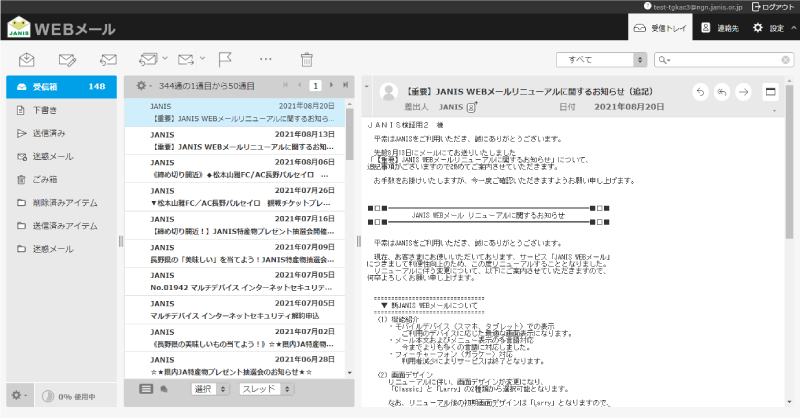Click the page number box showing 1
Image resolution: width=800 pixels, height=418 pixels.
(315, 86)
